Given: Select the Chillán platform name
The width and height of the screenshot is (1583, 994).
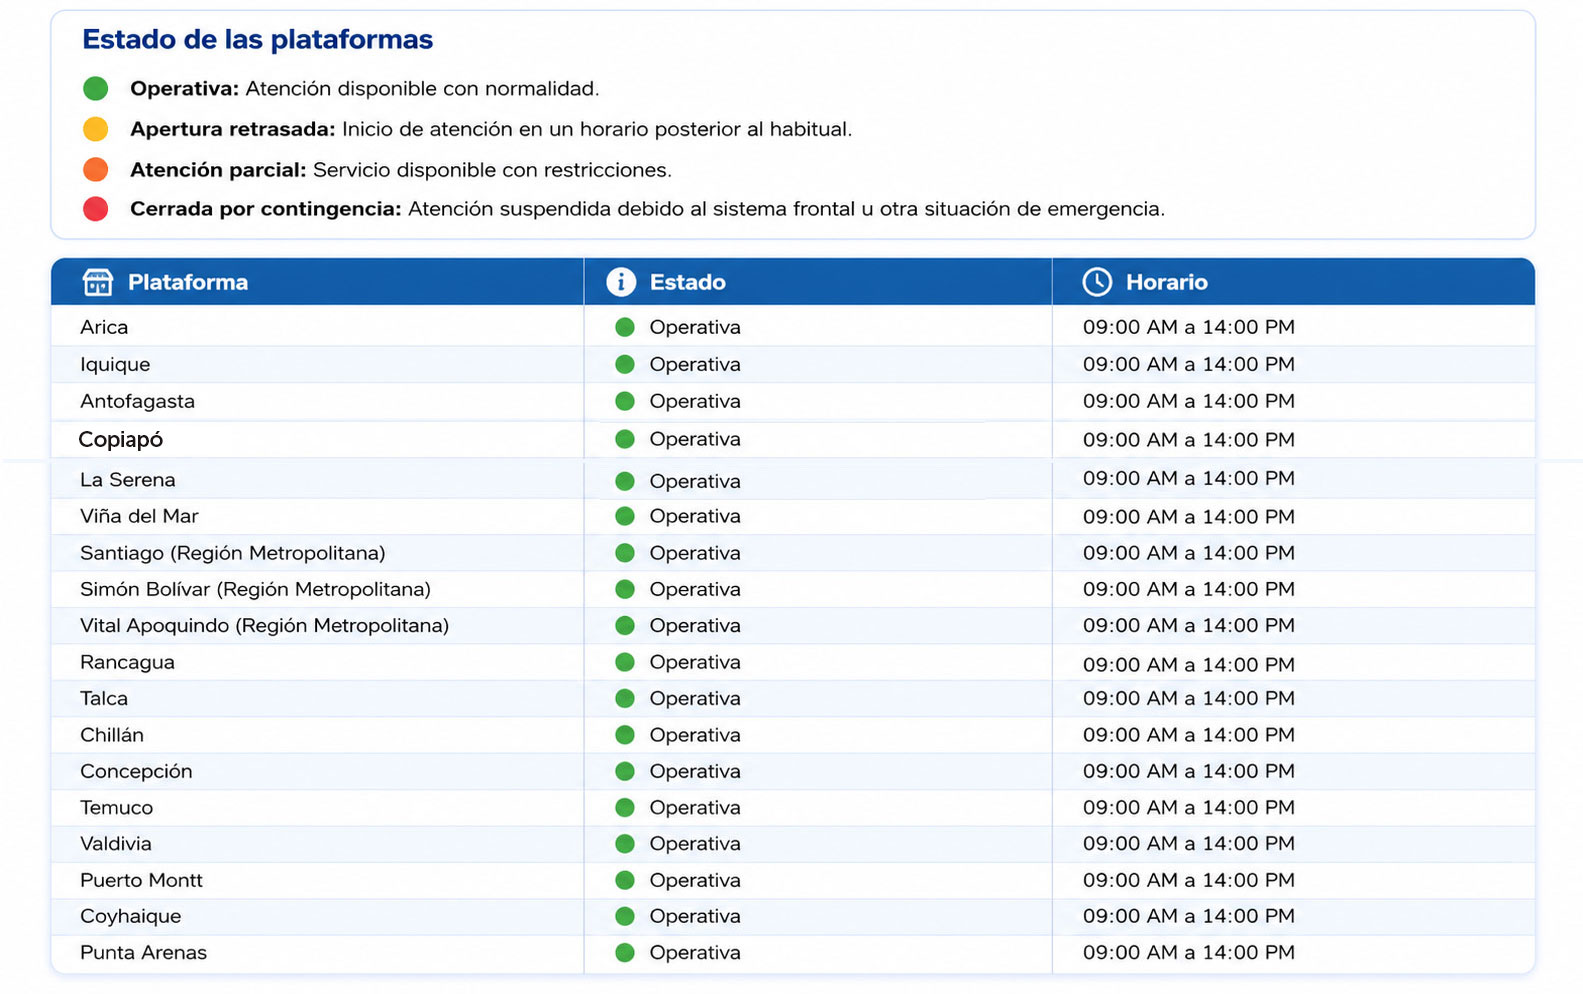Looking at the screenshot, I should (112, 735).
